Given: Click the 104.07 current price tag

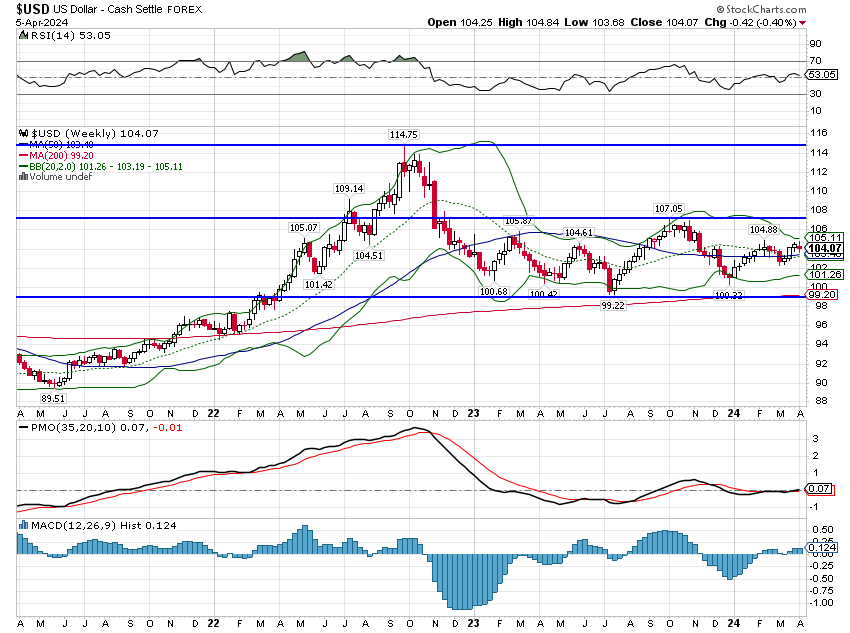Looking at the screenshot, I should tap(823, 248).
